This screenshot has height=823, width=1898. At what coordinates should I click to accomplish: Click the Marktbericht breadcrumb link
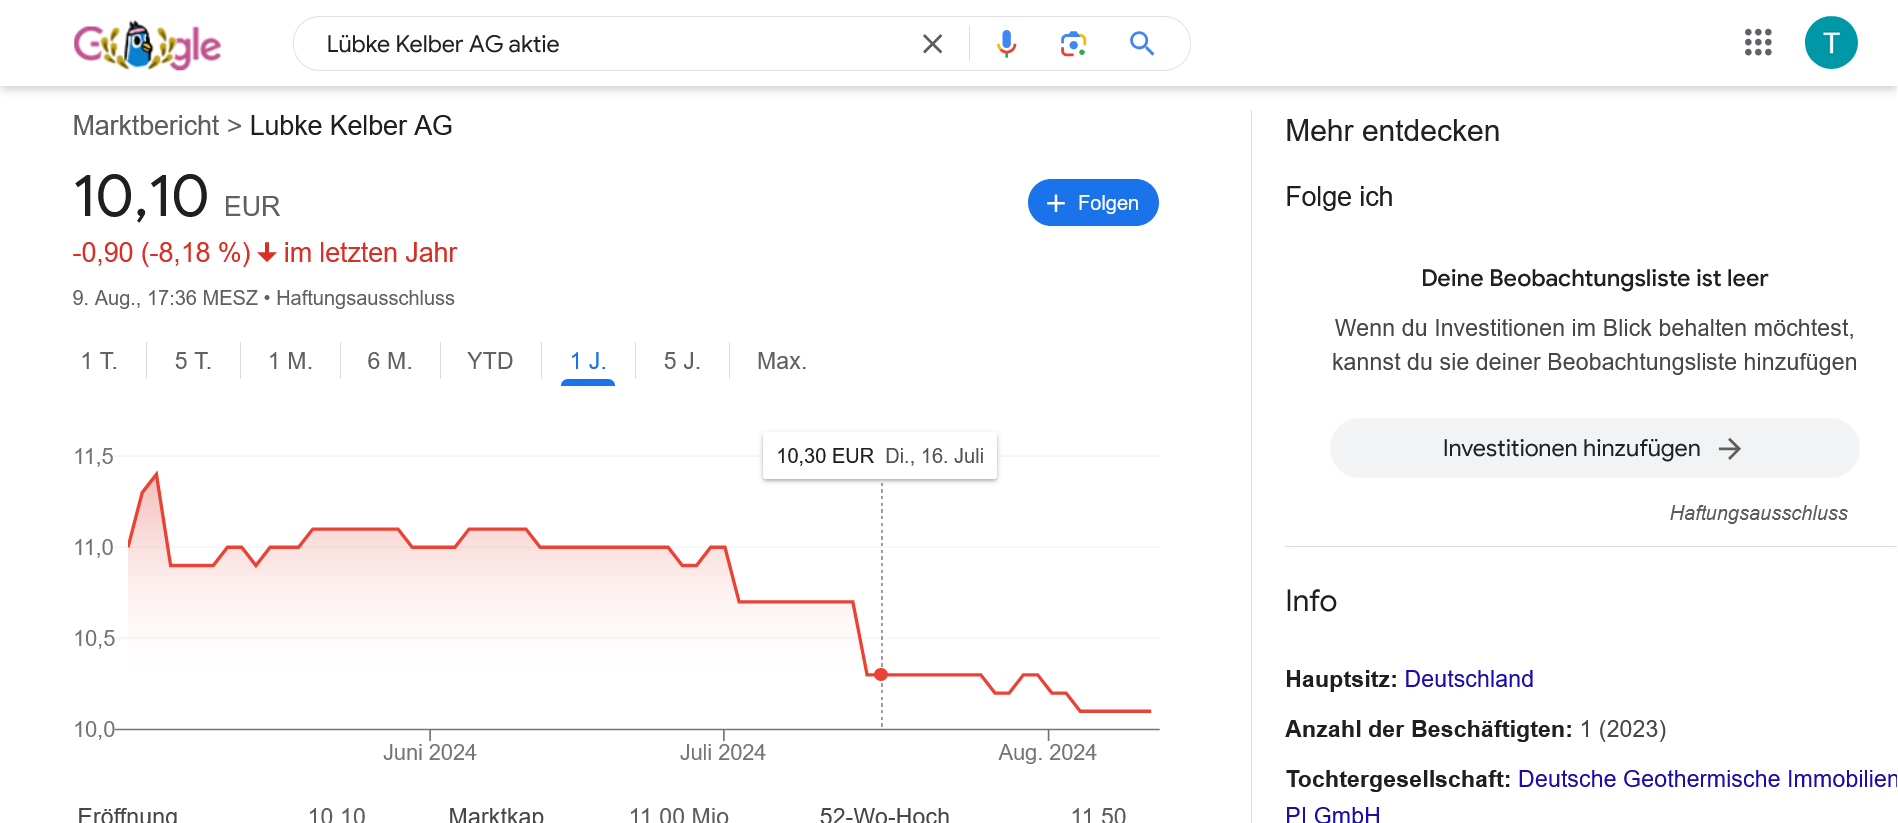tap(146, 126)
